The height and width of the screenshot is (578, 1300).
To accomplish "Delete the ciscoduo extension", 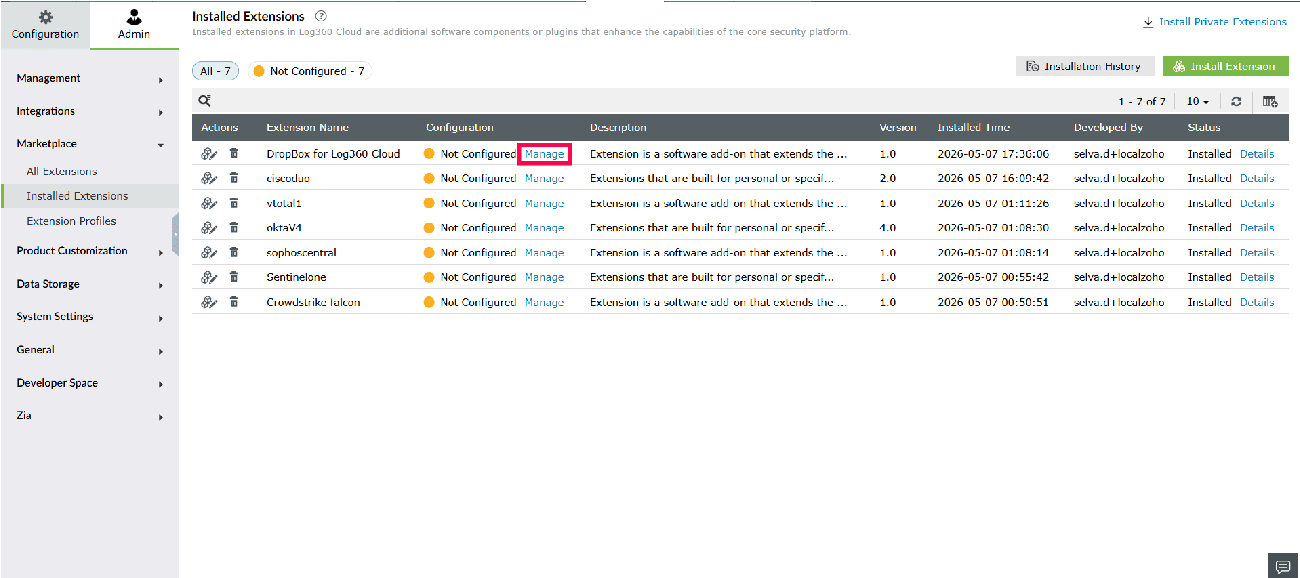I will pos(234,178).
